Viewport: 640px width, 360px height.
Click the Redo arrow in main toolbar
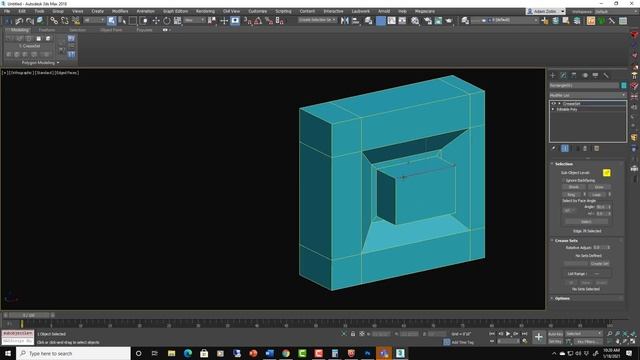coord(30,20)
